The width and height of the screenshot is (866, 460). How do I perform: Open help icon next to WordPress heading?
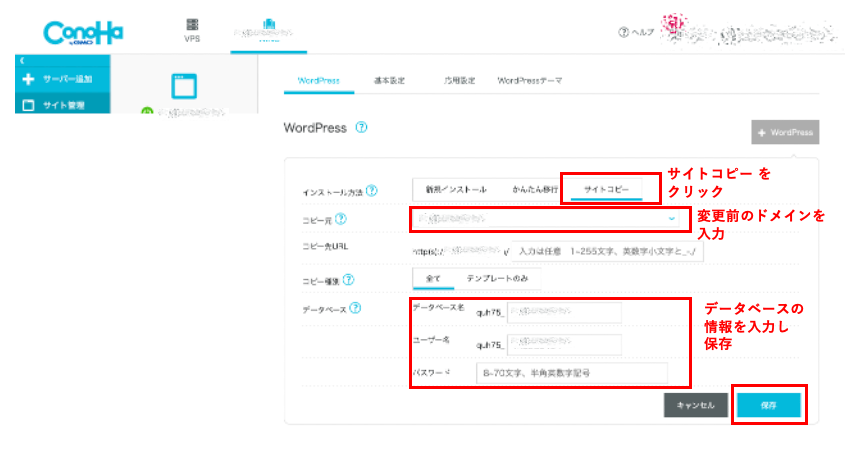pyautogui.click(x=361, y=128)
